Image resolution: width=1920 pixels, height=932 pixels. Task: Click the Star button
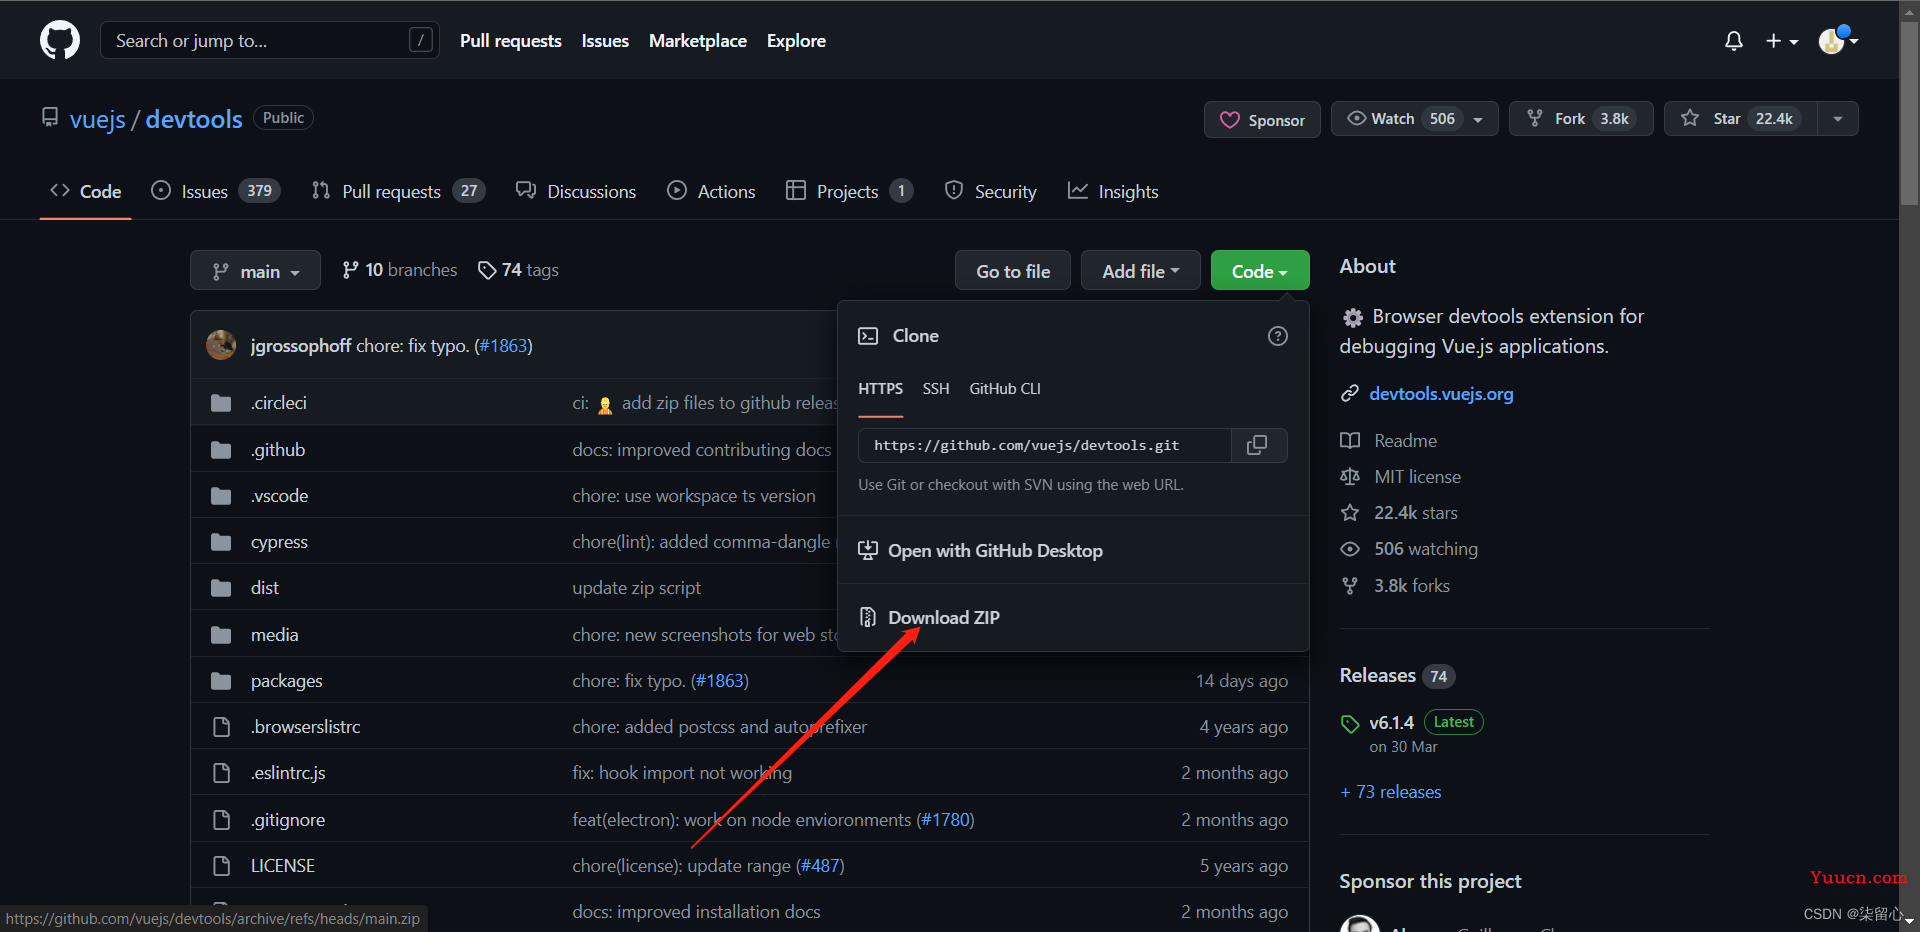(1740, 118)
